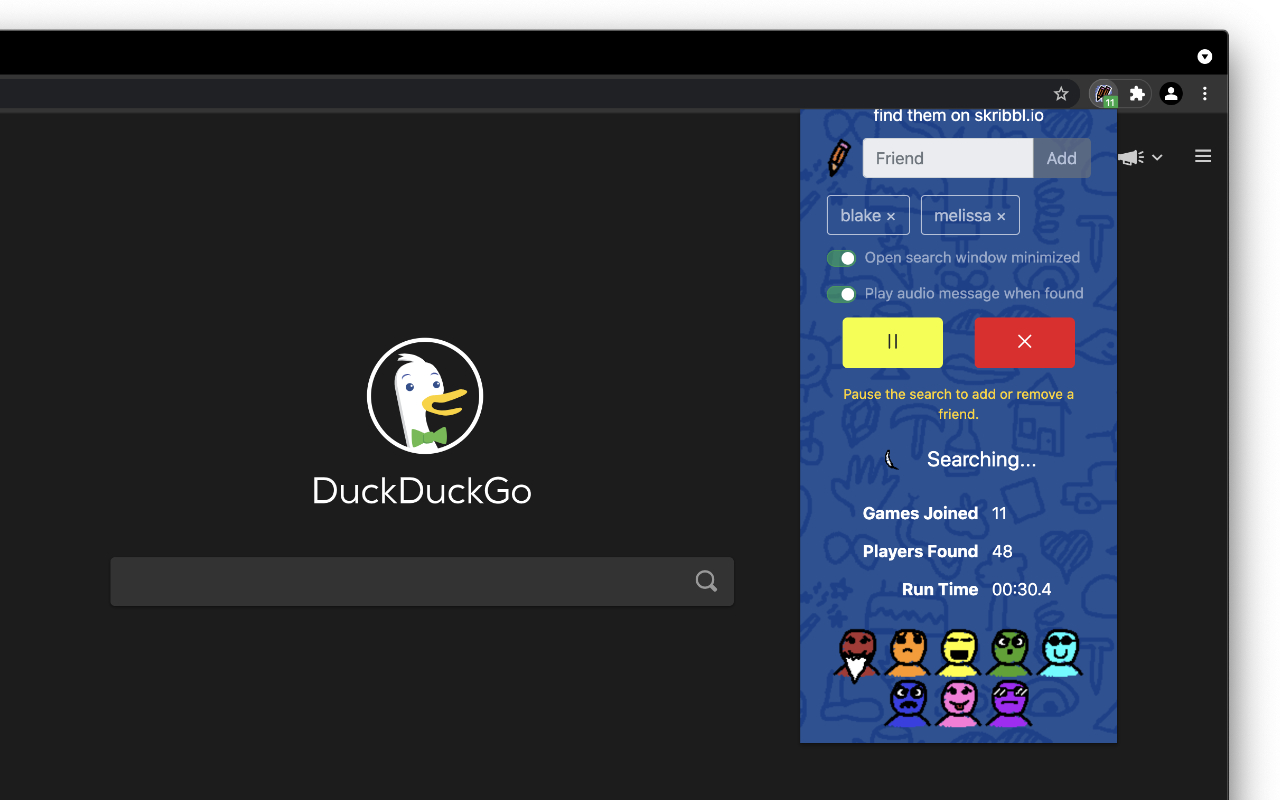
Task: Click the moon icon next to Searching
Action: pos(891,459)
